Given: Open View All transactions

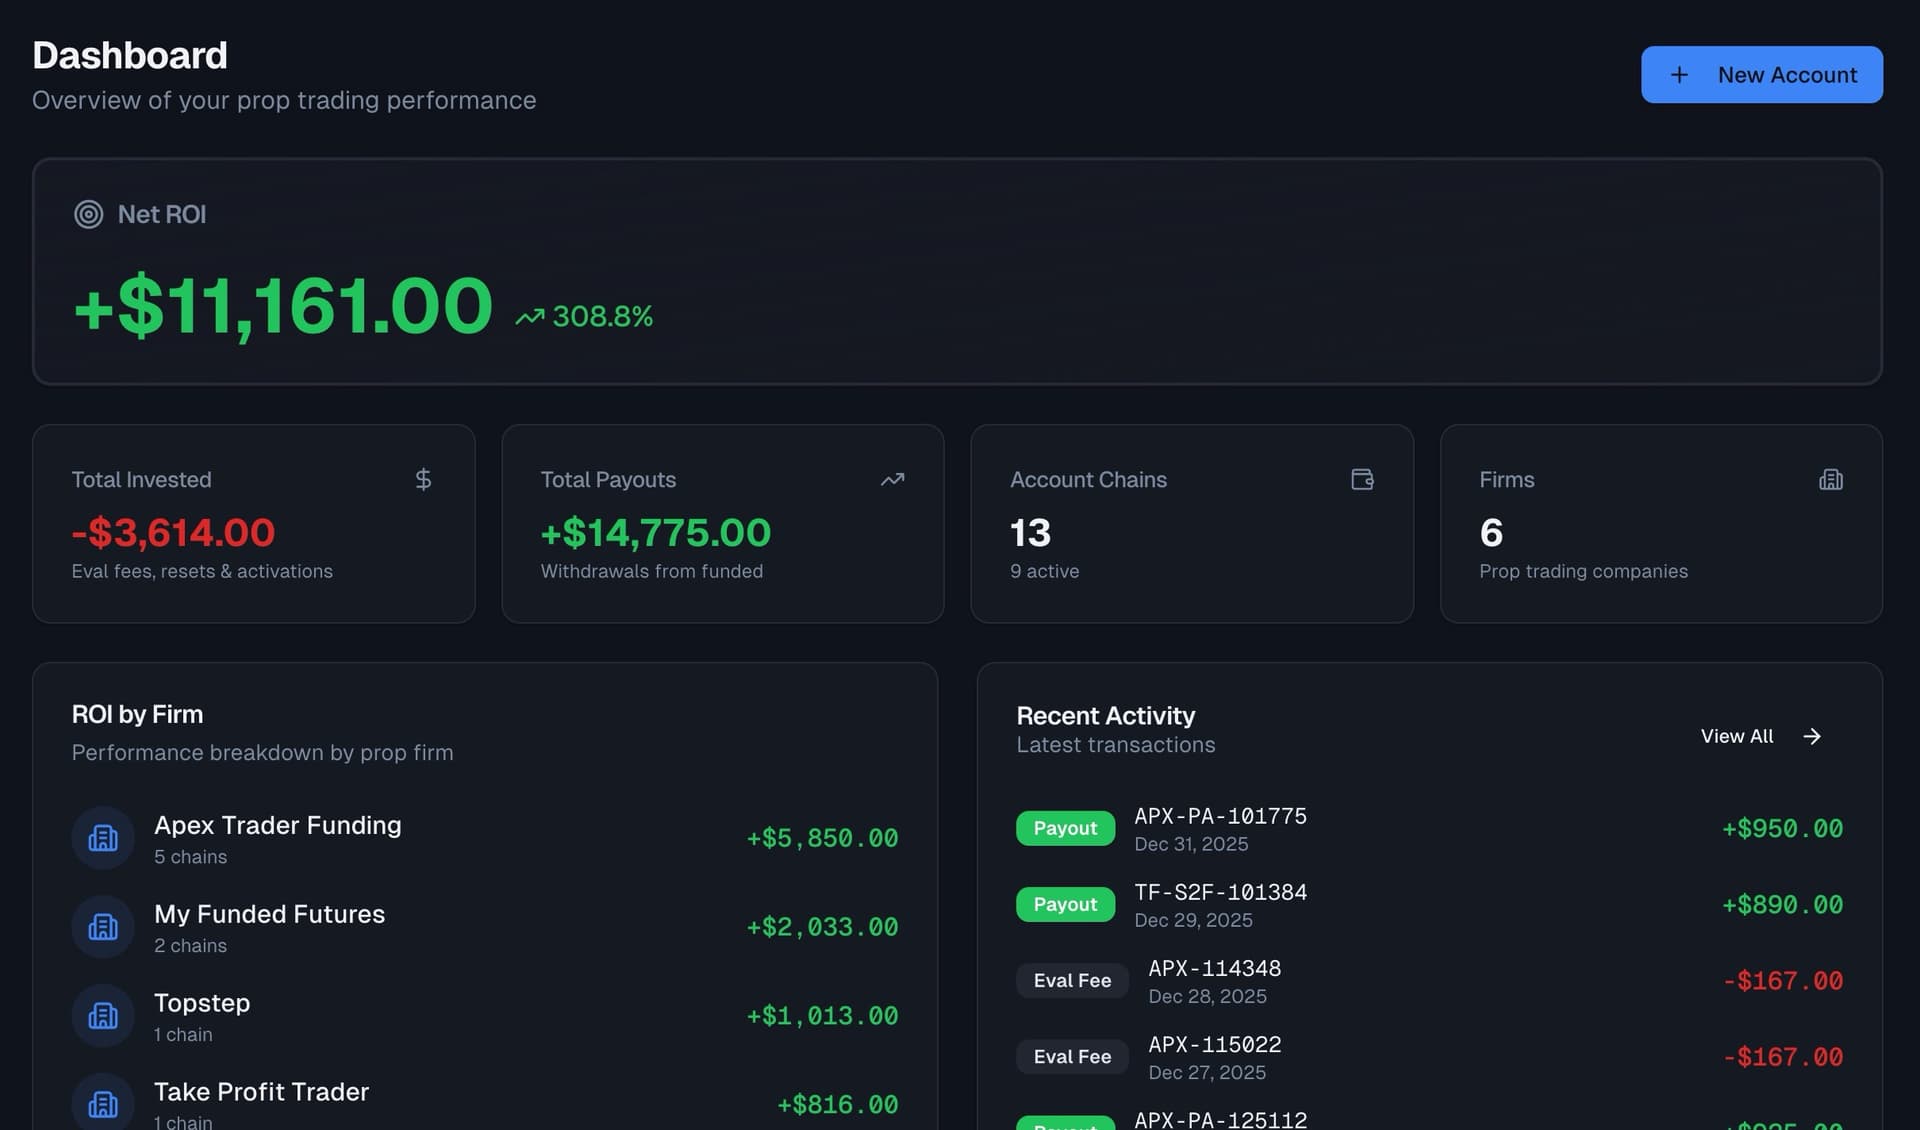Looking at the screenshot, I should click(x=1736, y=736).
